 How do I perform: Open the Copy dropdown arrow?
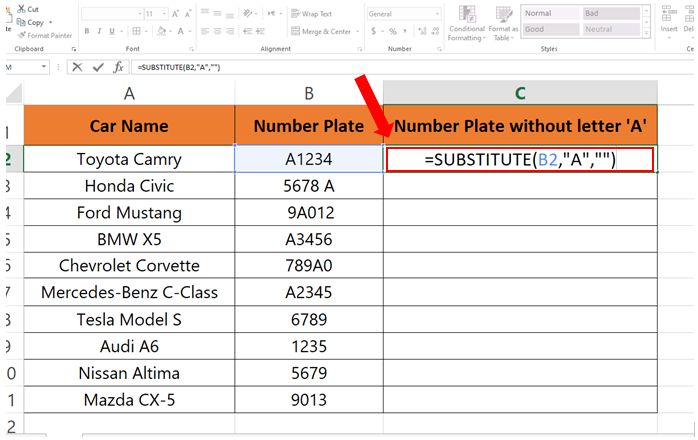tap(50, 22)
